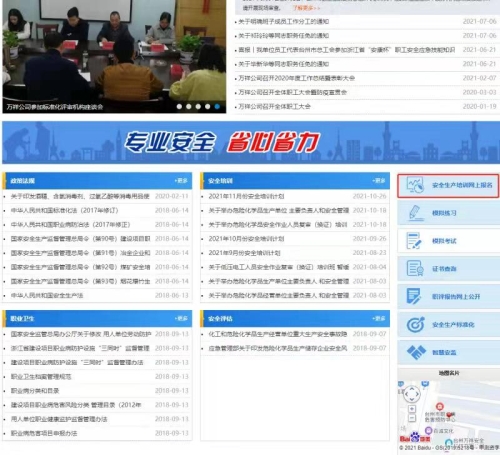Click the map pan direction control
Screen dimensions: 500x455
(412, 394)
